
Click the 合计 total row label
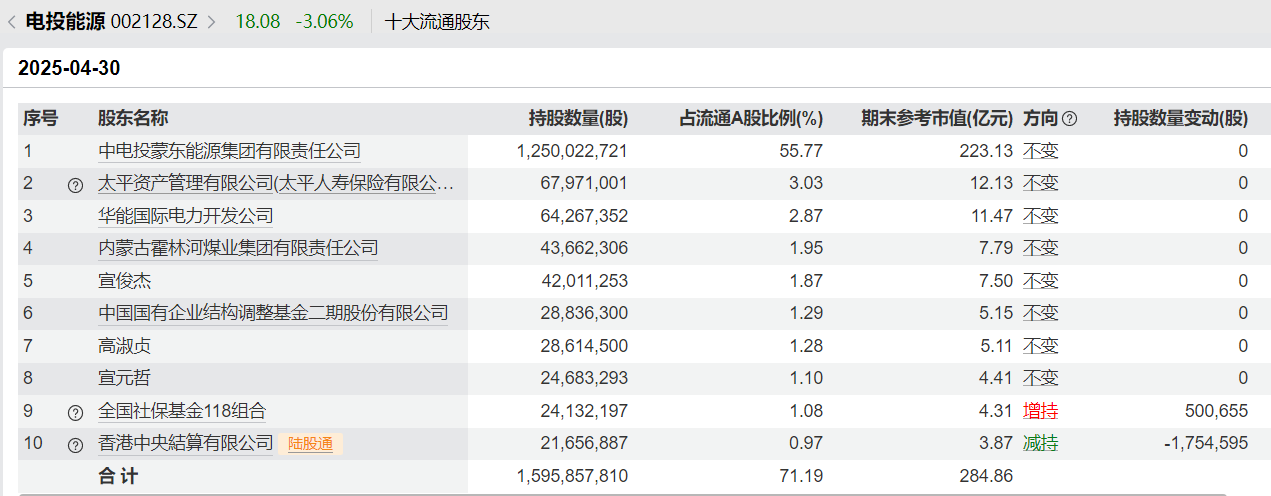(x=118, y=476)
